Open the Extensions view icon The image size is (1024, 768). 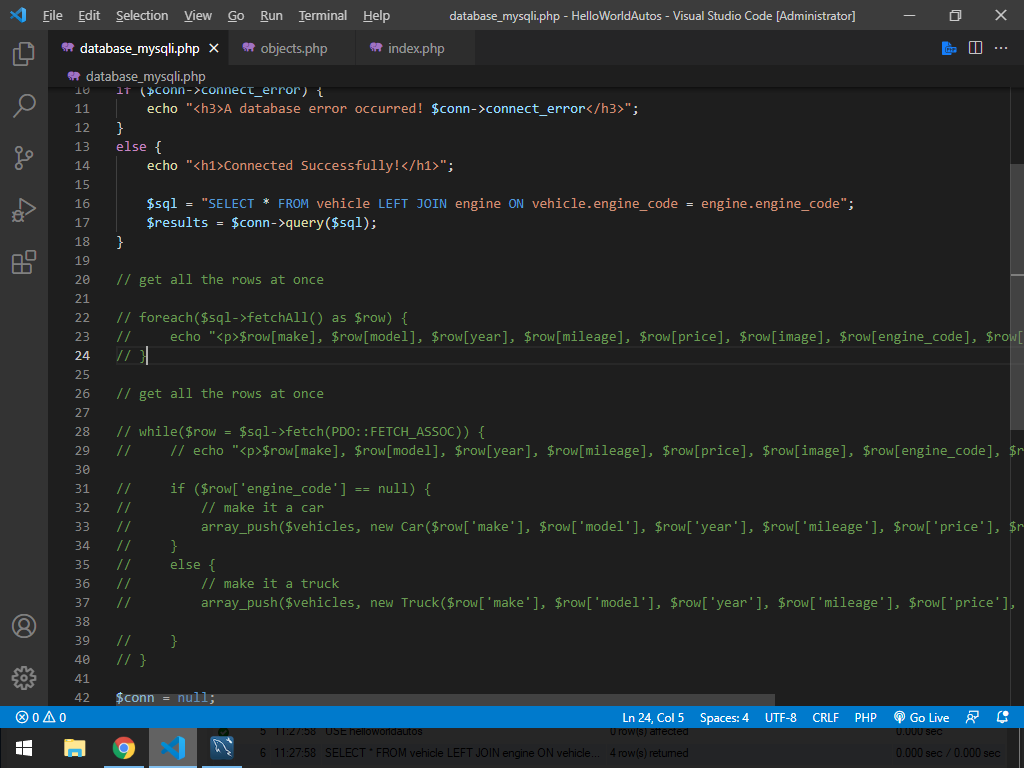[24, 262]
